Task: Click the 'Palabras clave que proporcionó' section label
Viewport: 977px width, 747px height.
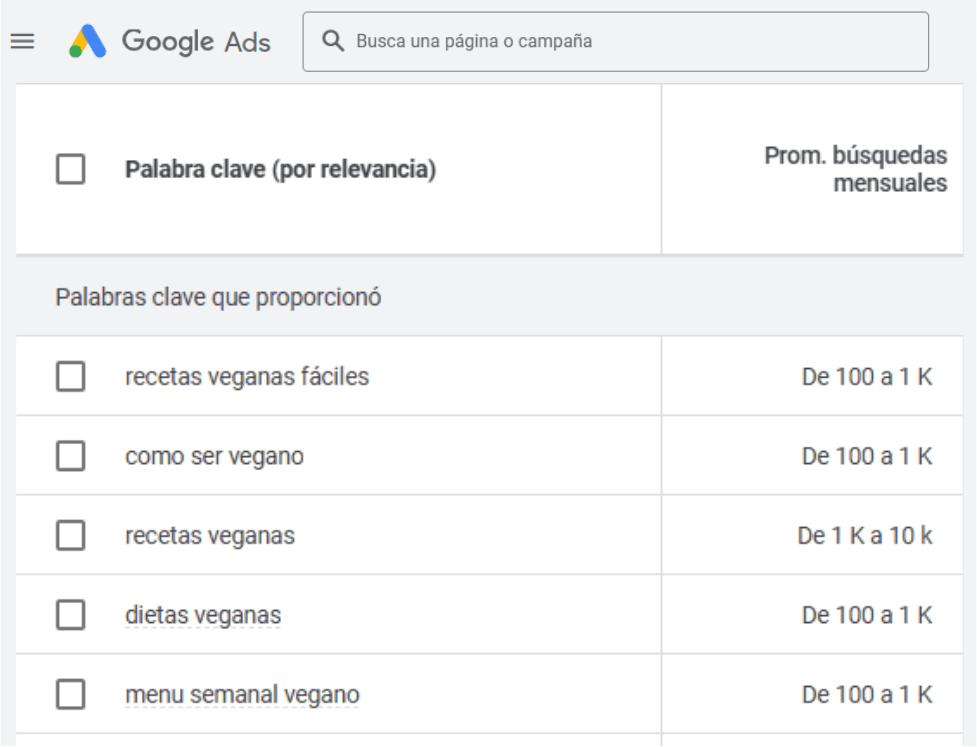Action: tap(218, 298)
